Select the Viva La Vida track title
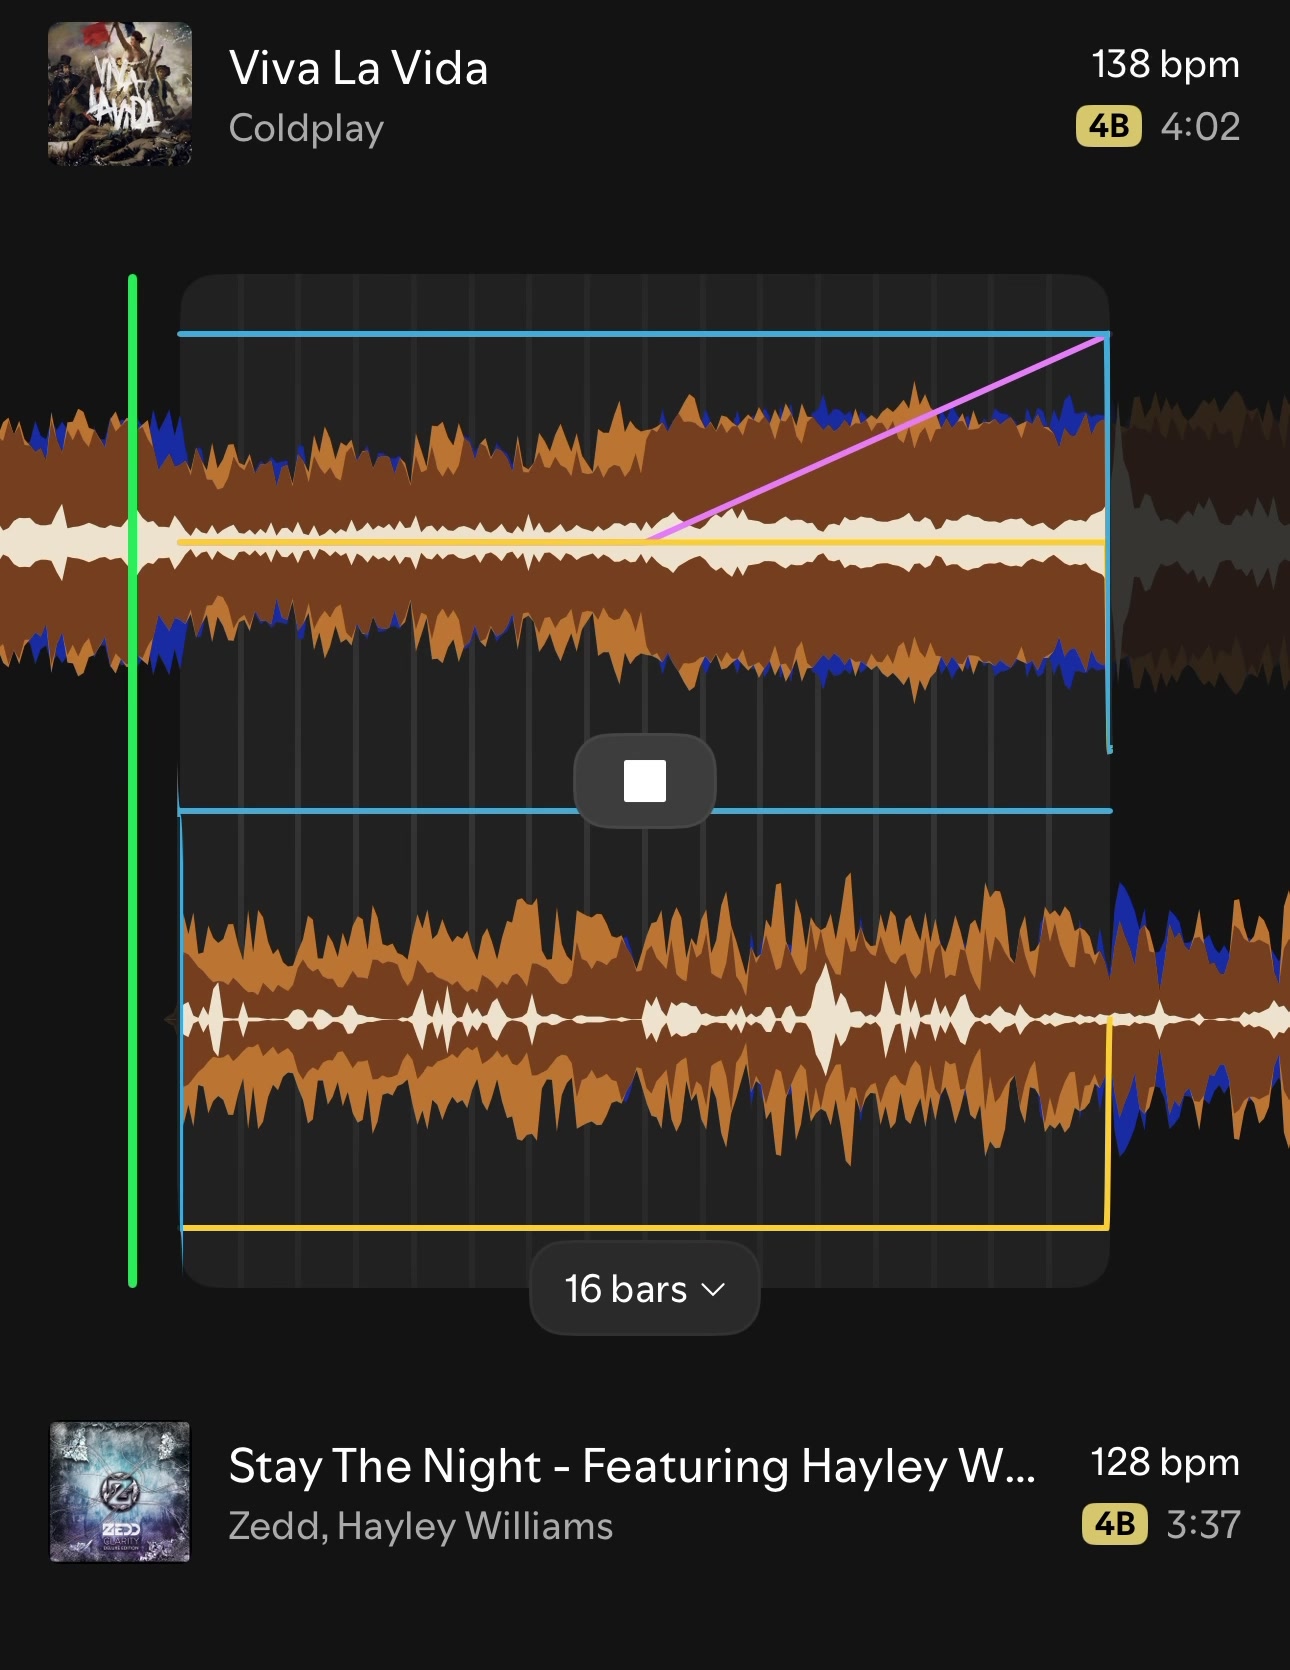Image resolution: width=1290 pixels, height=1670 pixels. [x=358, y=69]
